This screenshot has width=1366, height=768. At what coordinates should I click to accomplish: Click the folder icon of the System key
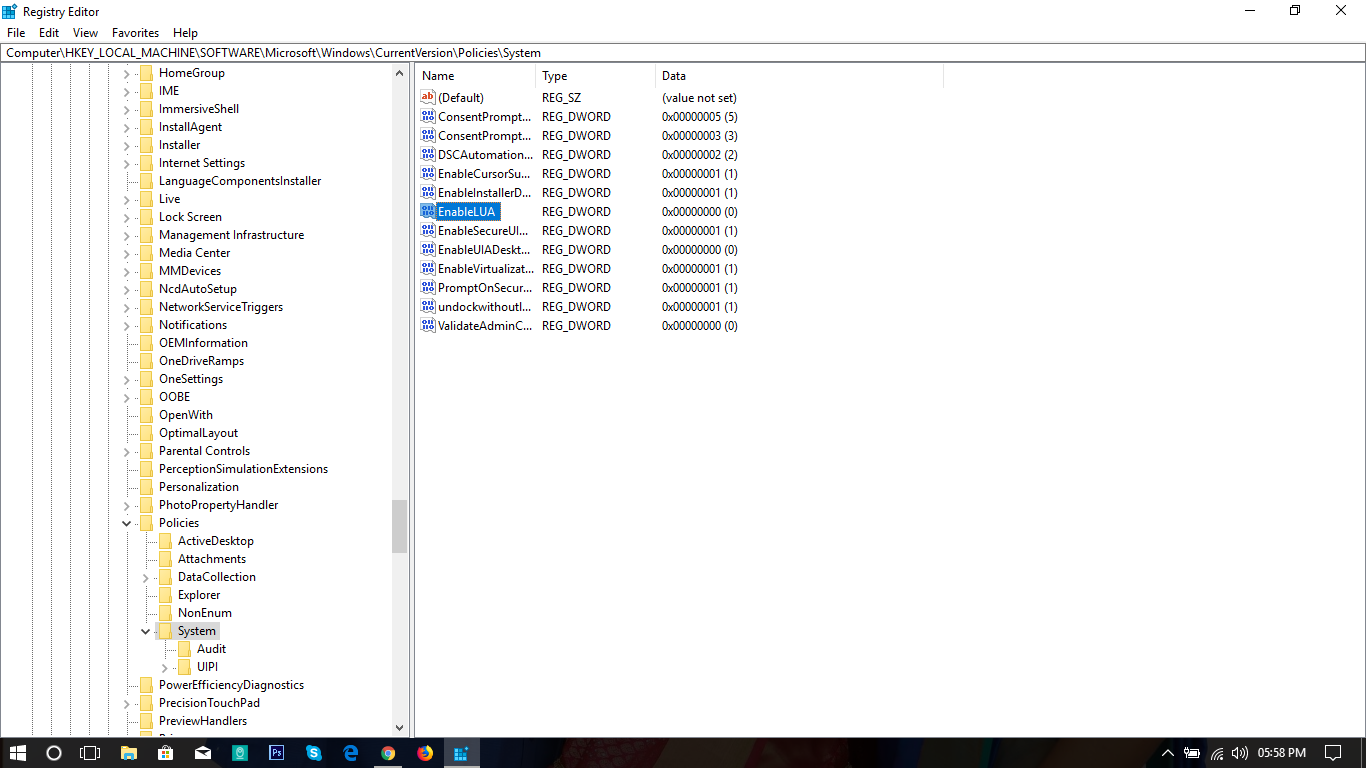point(165,631)
